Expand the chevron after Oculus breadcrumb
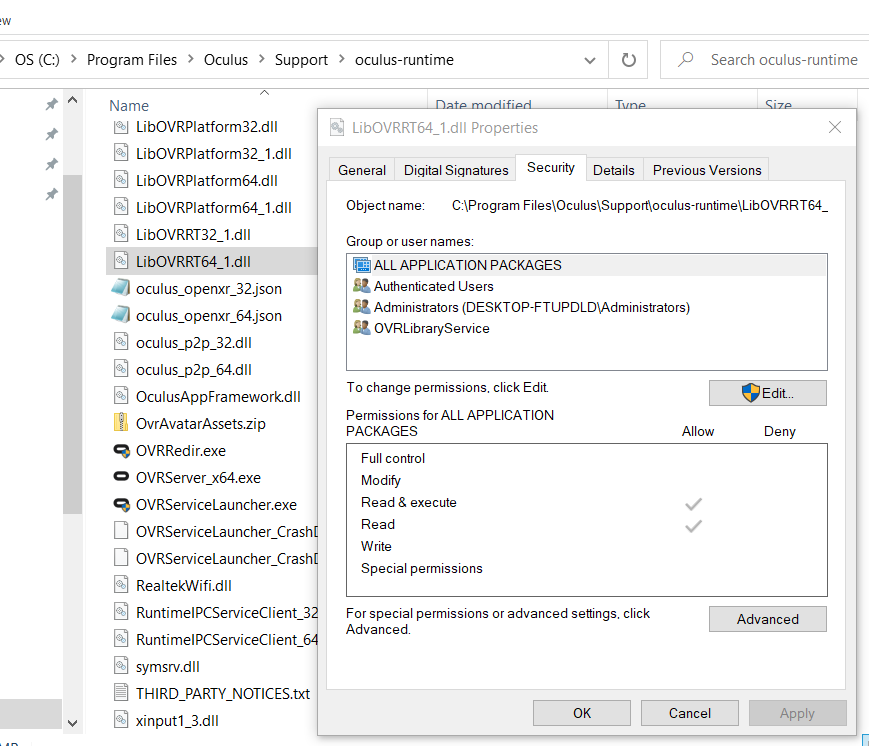 click(262, 59)
